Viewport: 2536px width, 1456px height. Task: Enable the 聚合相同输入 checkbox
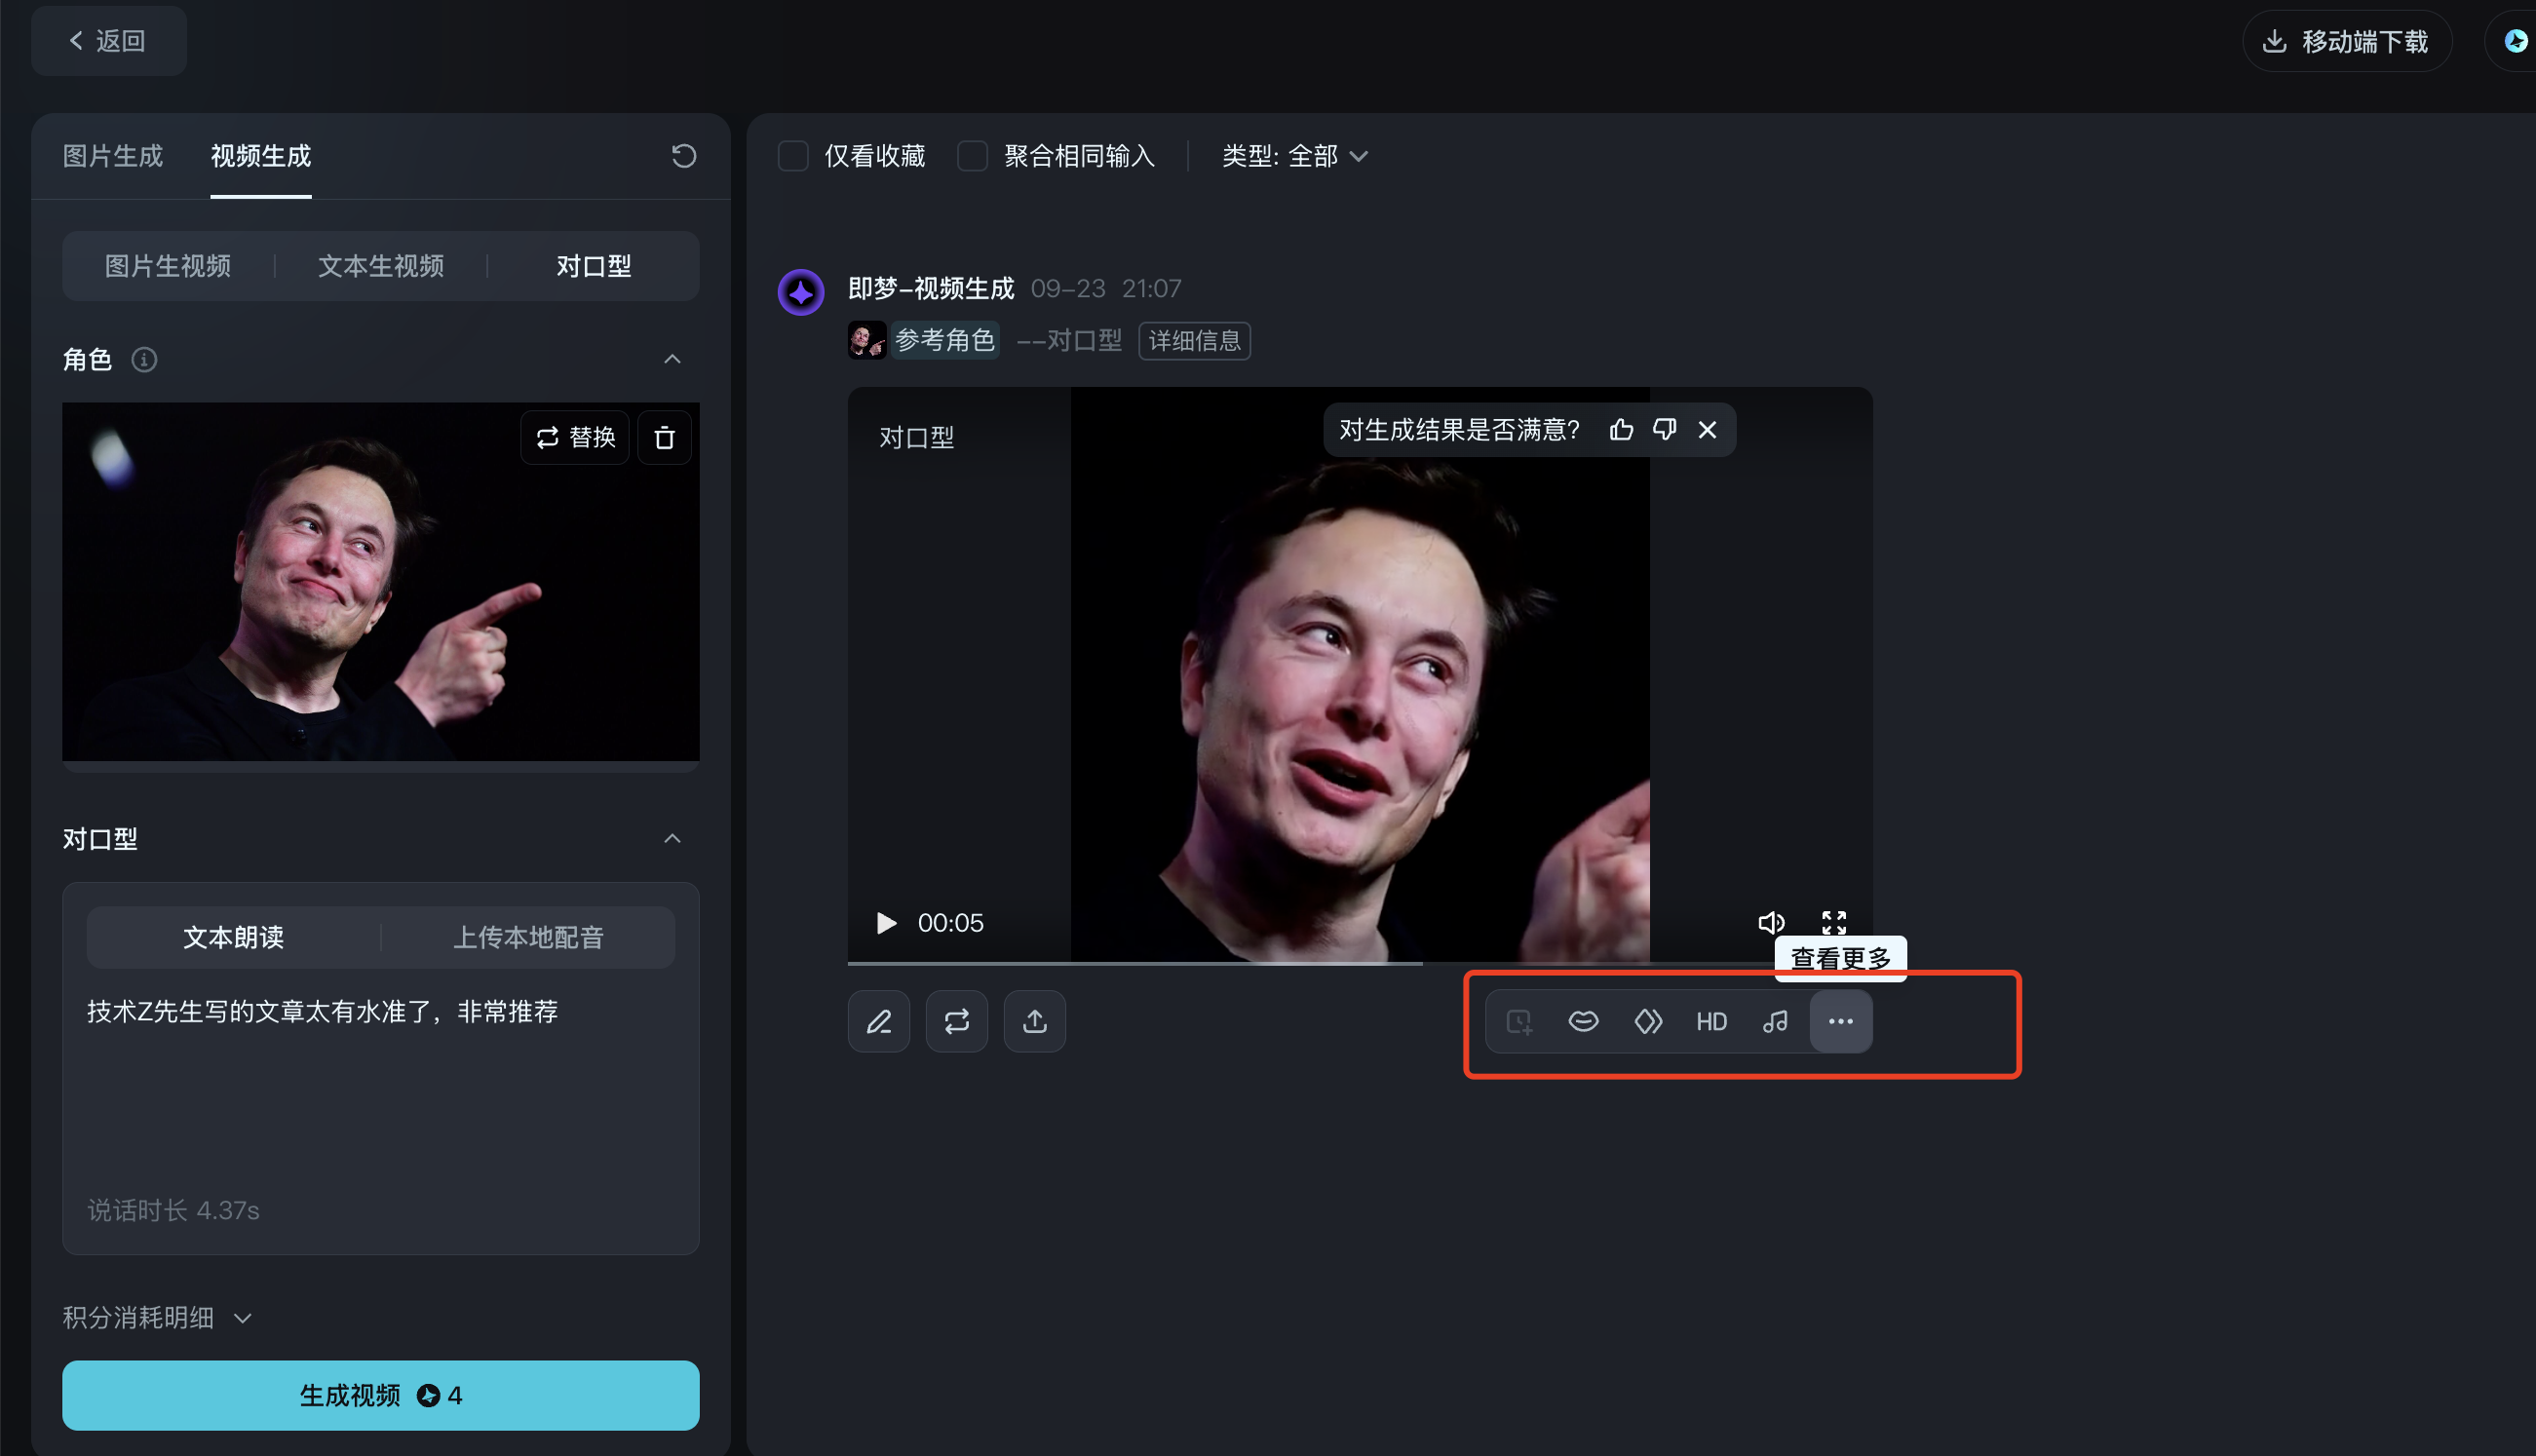click(x=972, y=156)
